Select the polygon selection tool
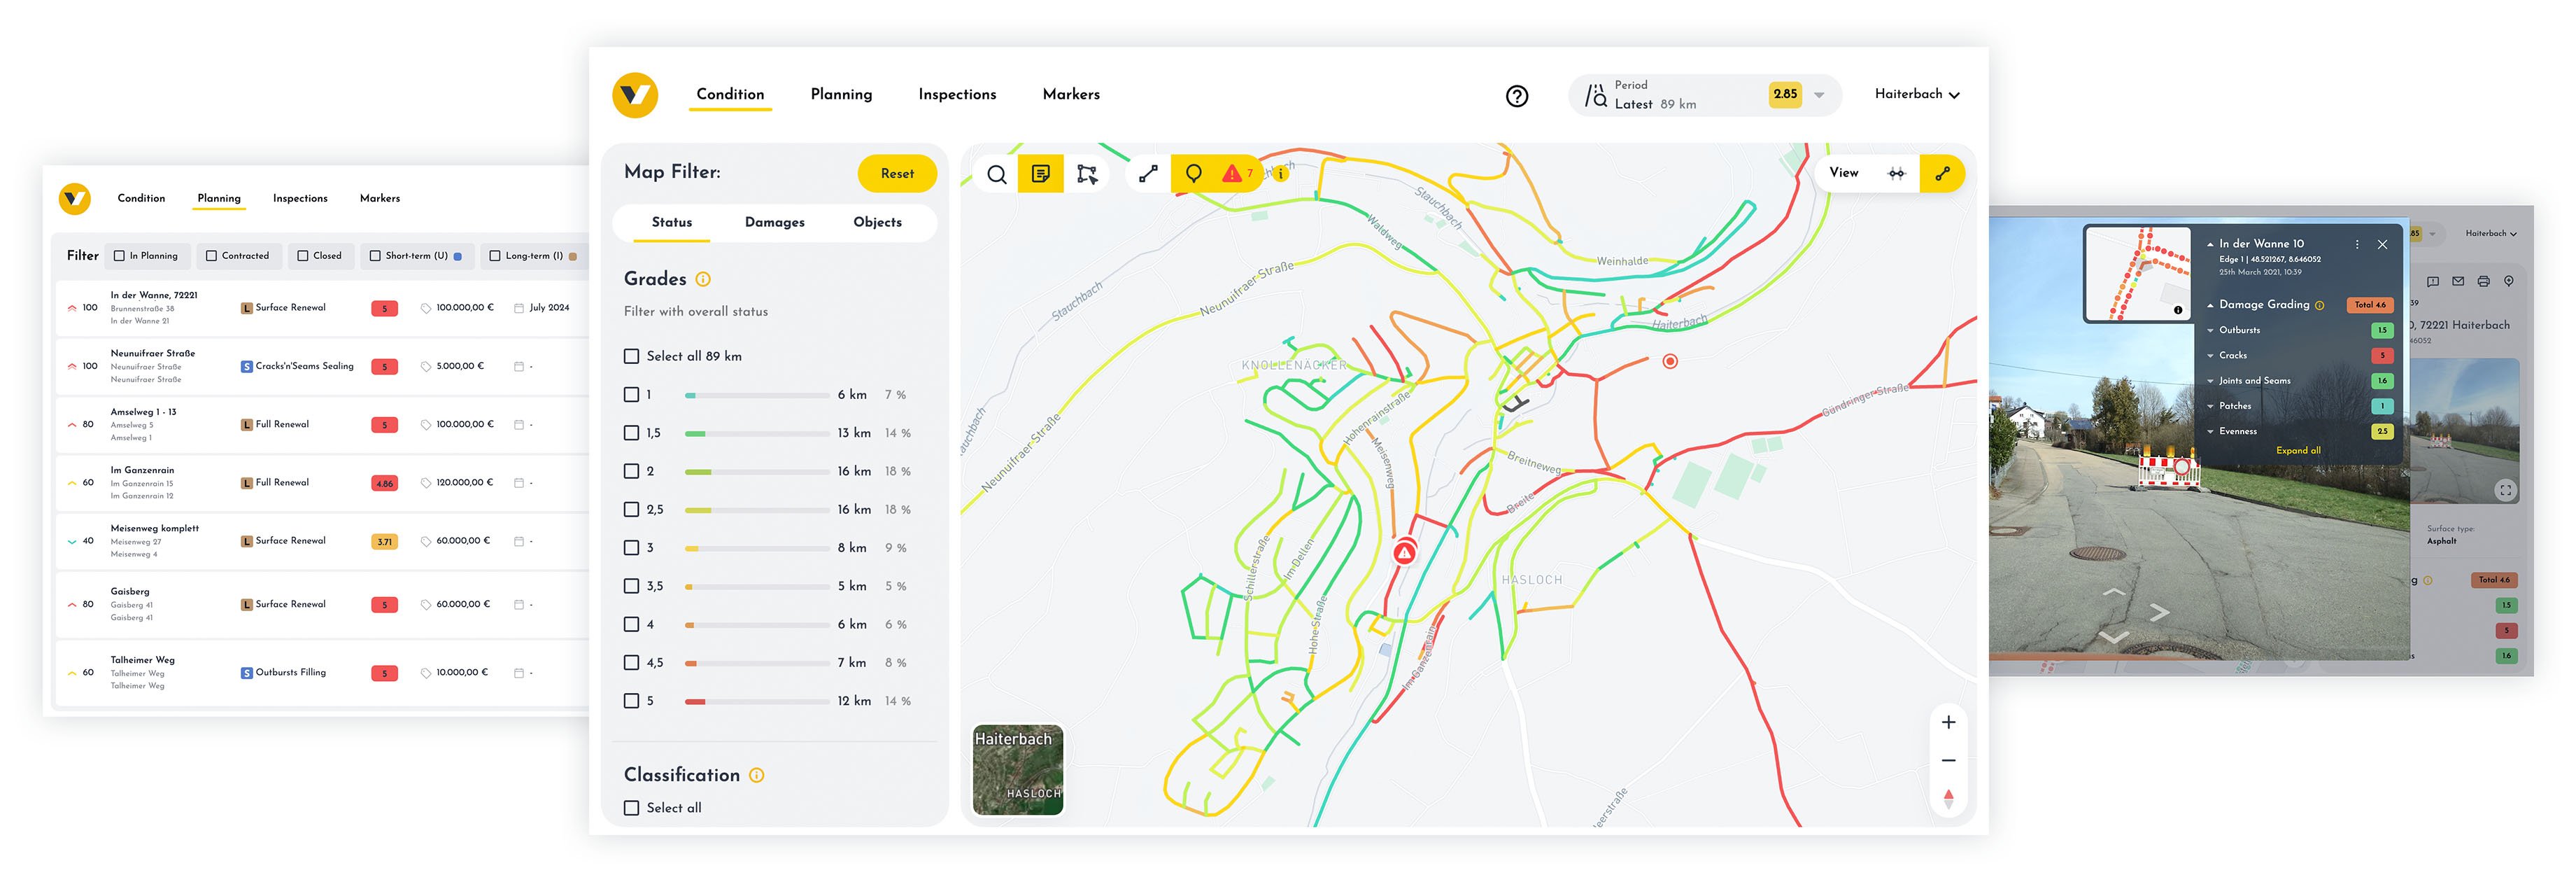 click(1086, 174)
